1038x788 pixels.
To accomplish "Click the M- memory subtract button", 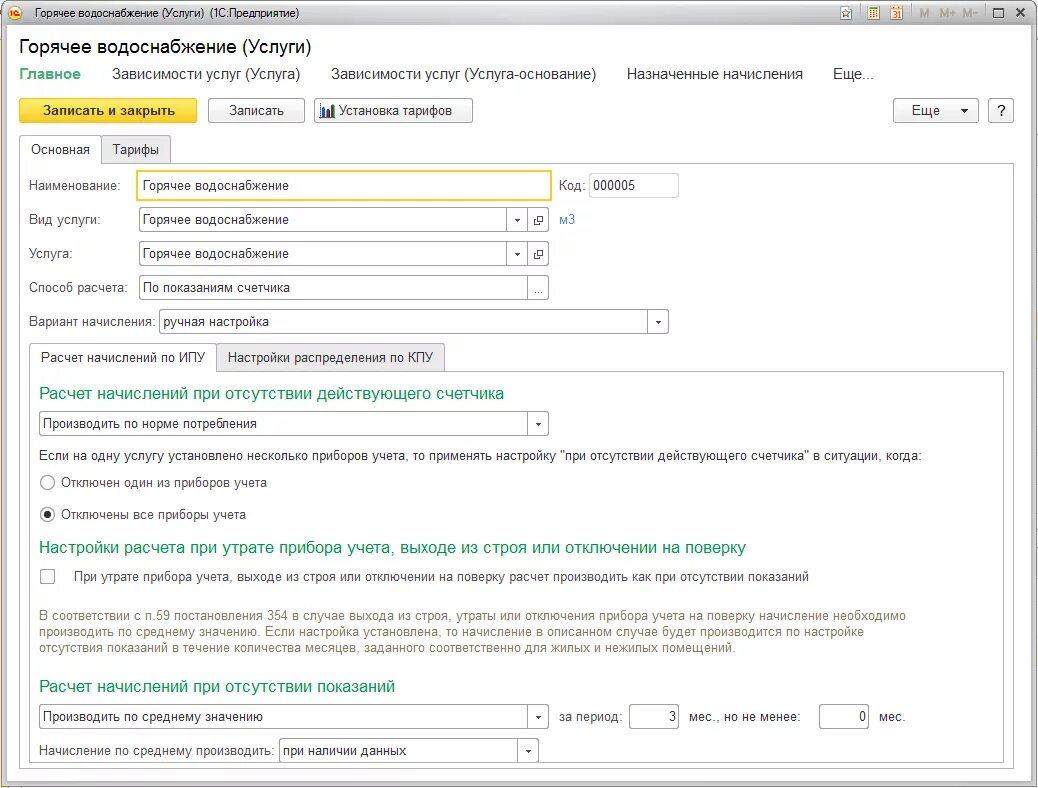I will [x=970, y=13].
